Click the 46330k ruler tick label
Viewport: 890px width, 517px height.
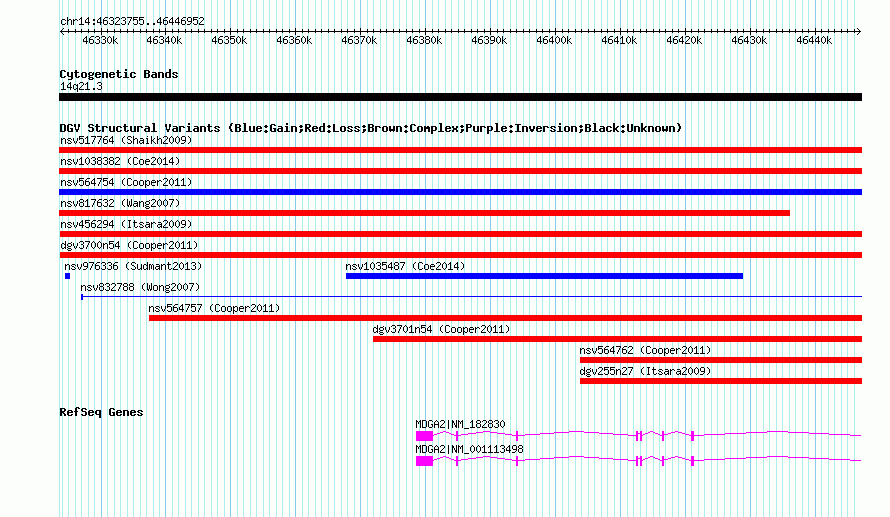coord(100,40)
